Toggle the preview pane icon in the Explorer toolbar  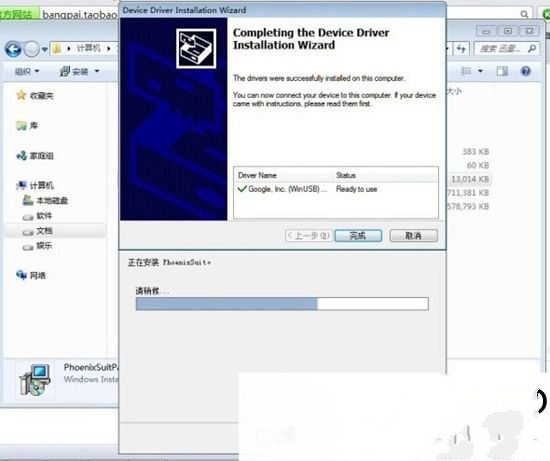(502, 71)
